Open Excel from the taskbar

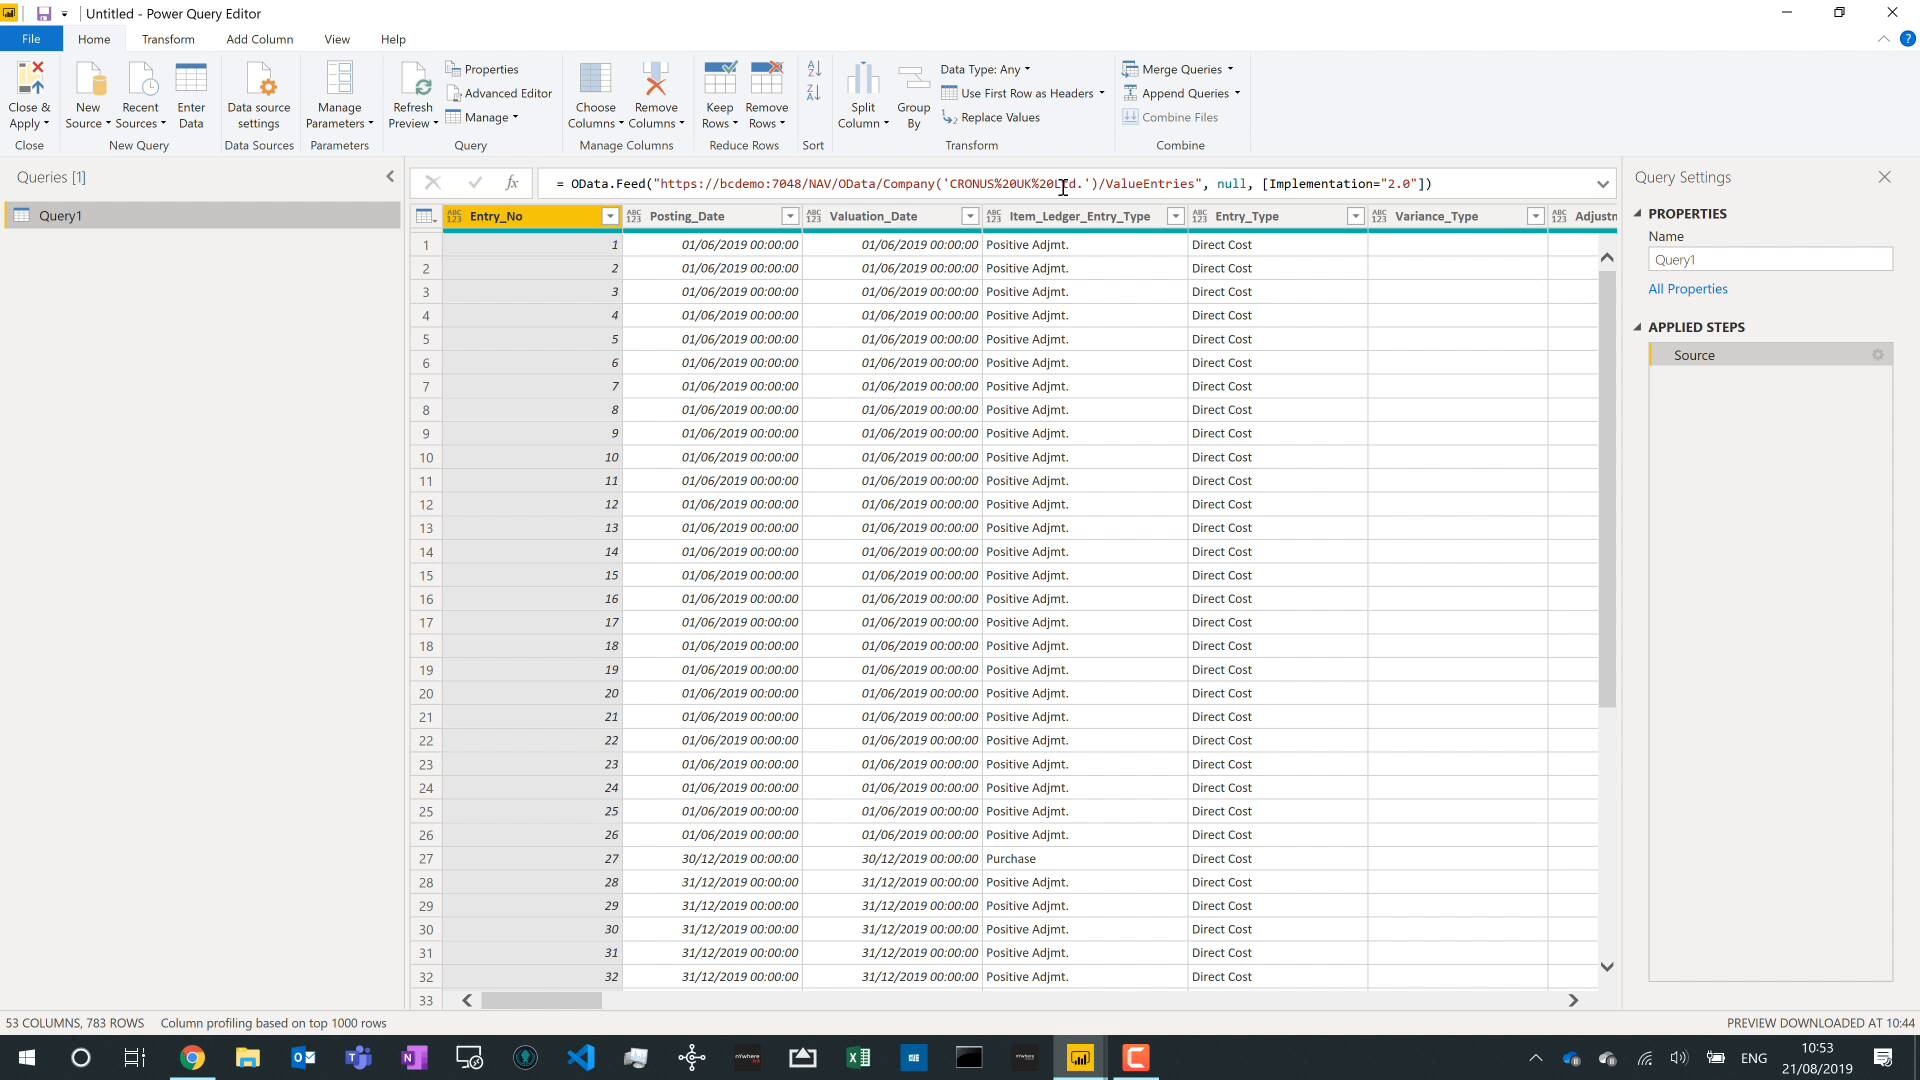858,1057
